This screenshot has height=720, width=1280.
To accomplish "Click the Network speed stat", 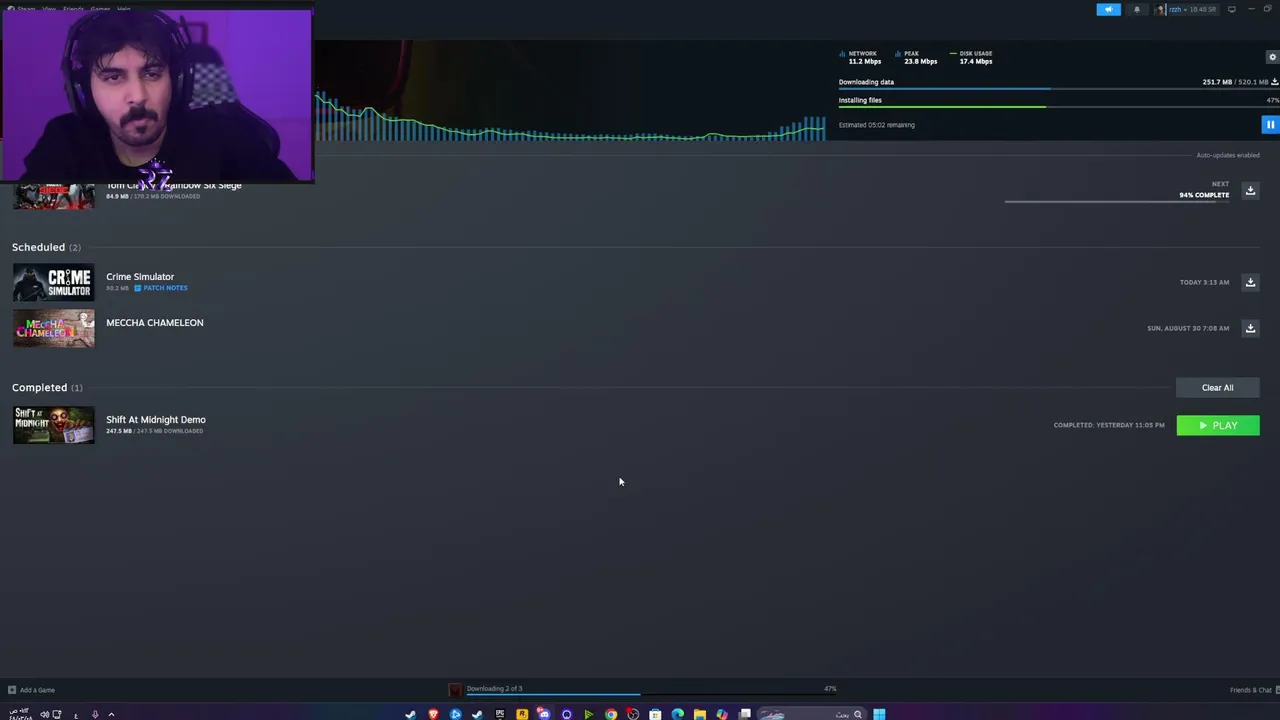I will (x=860, y=57).
